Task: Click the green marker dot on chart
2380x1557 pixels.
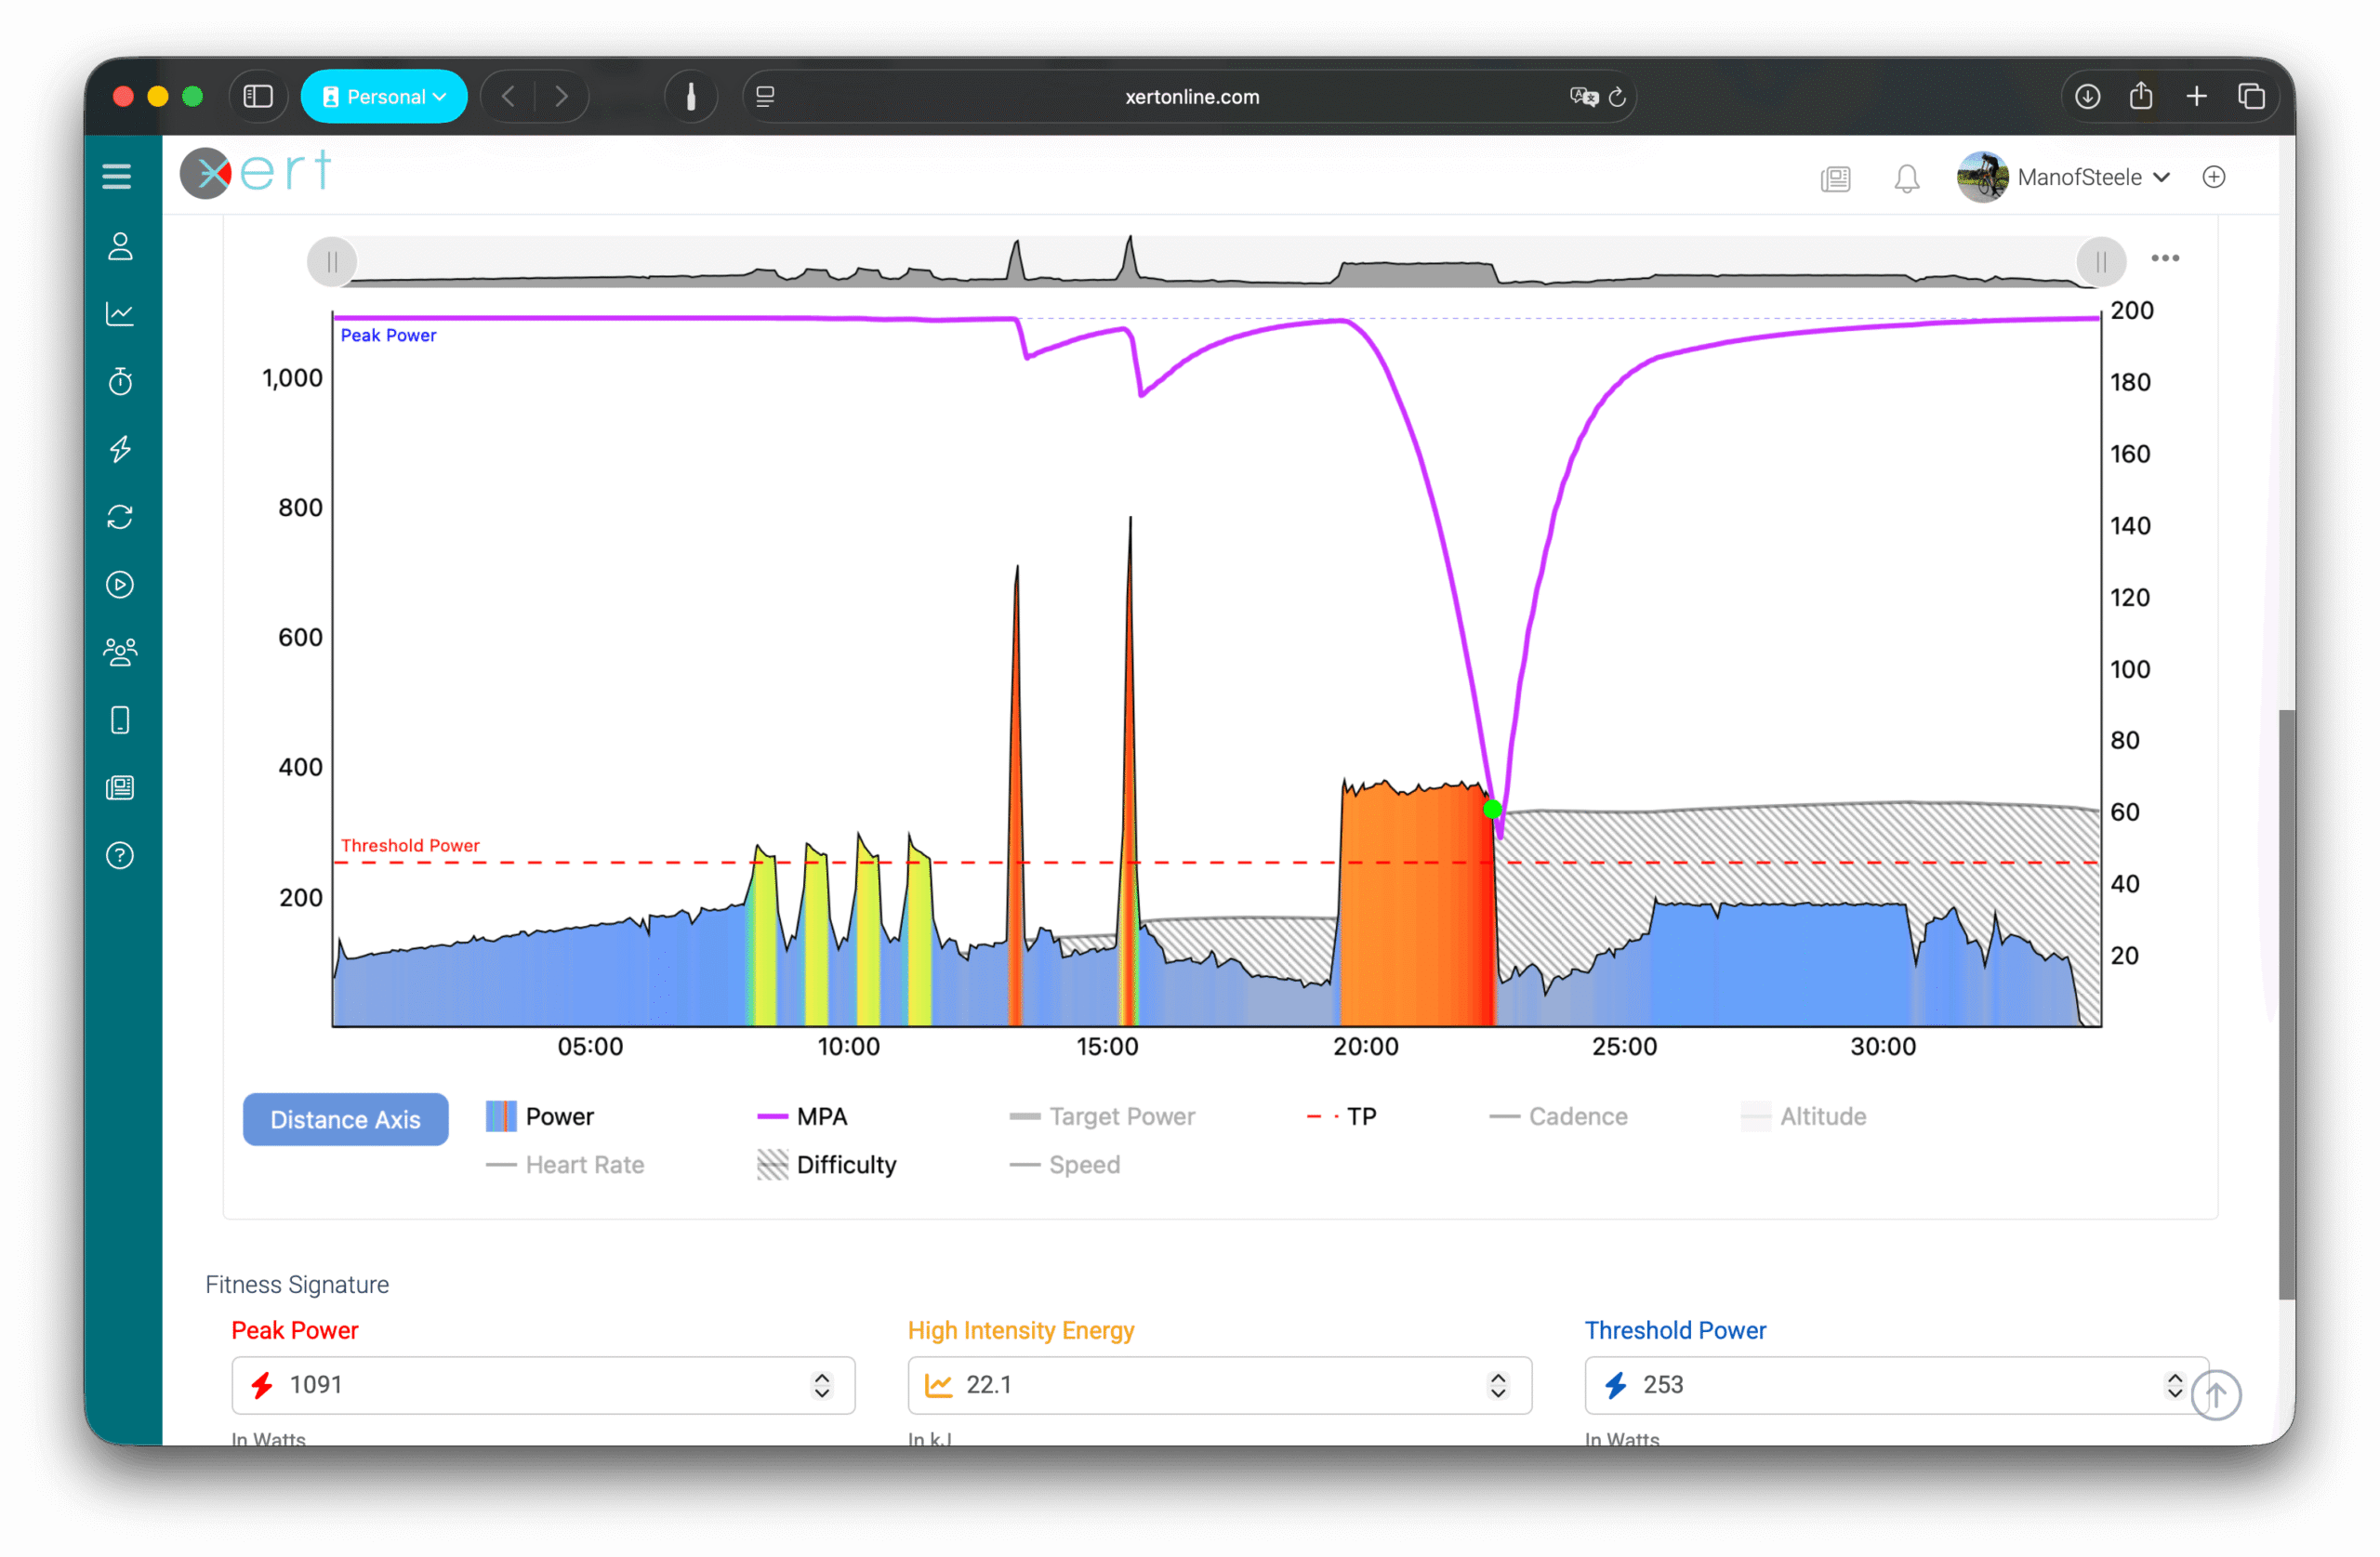Action: click(x=1492, y=809)
